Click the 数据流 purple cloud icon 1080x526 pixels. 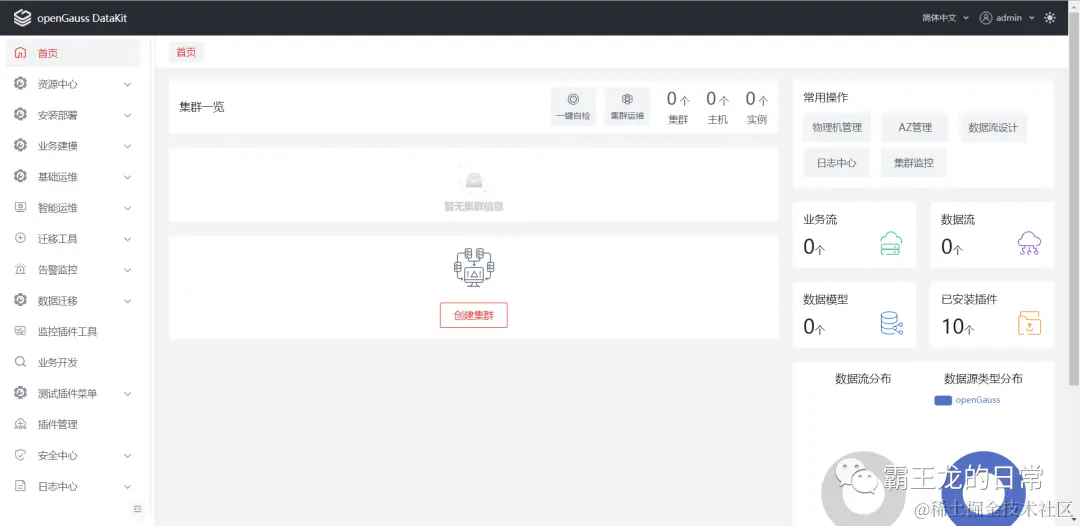point(1029,244)
